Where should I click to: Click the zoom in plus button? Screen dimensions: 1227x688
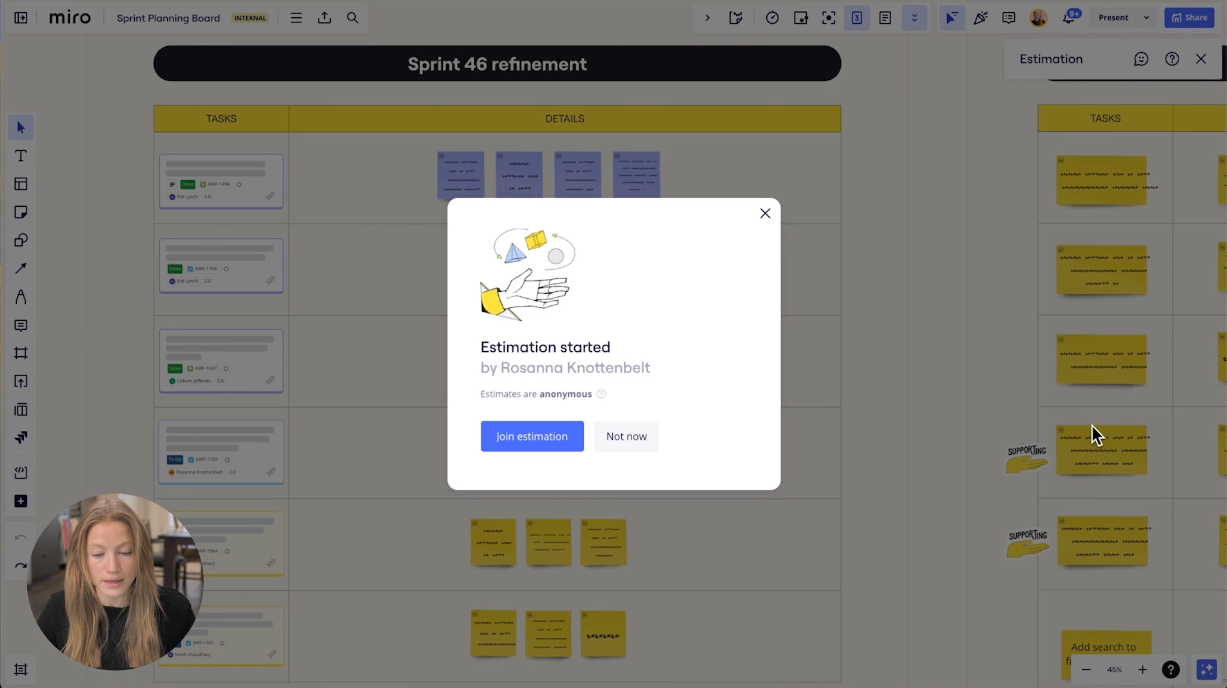point(1142,670)
